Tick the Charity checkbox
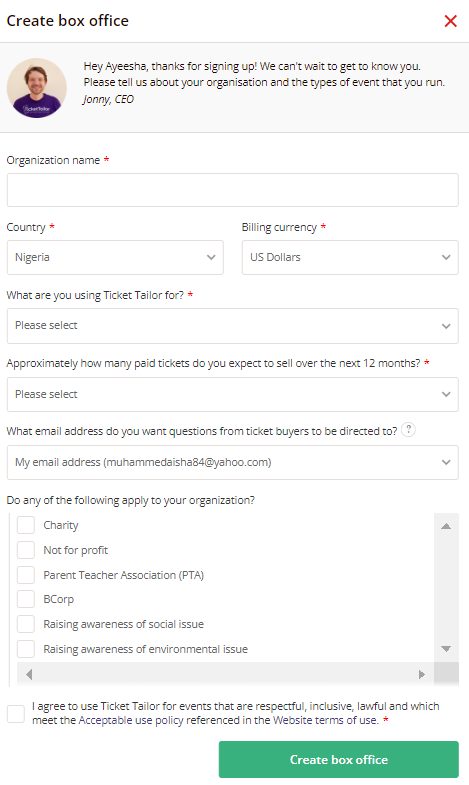469x785 pixels. point(26,525)
